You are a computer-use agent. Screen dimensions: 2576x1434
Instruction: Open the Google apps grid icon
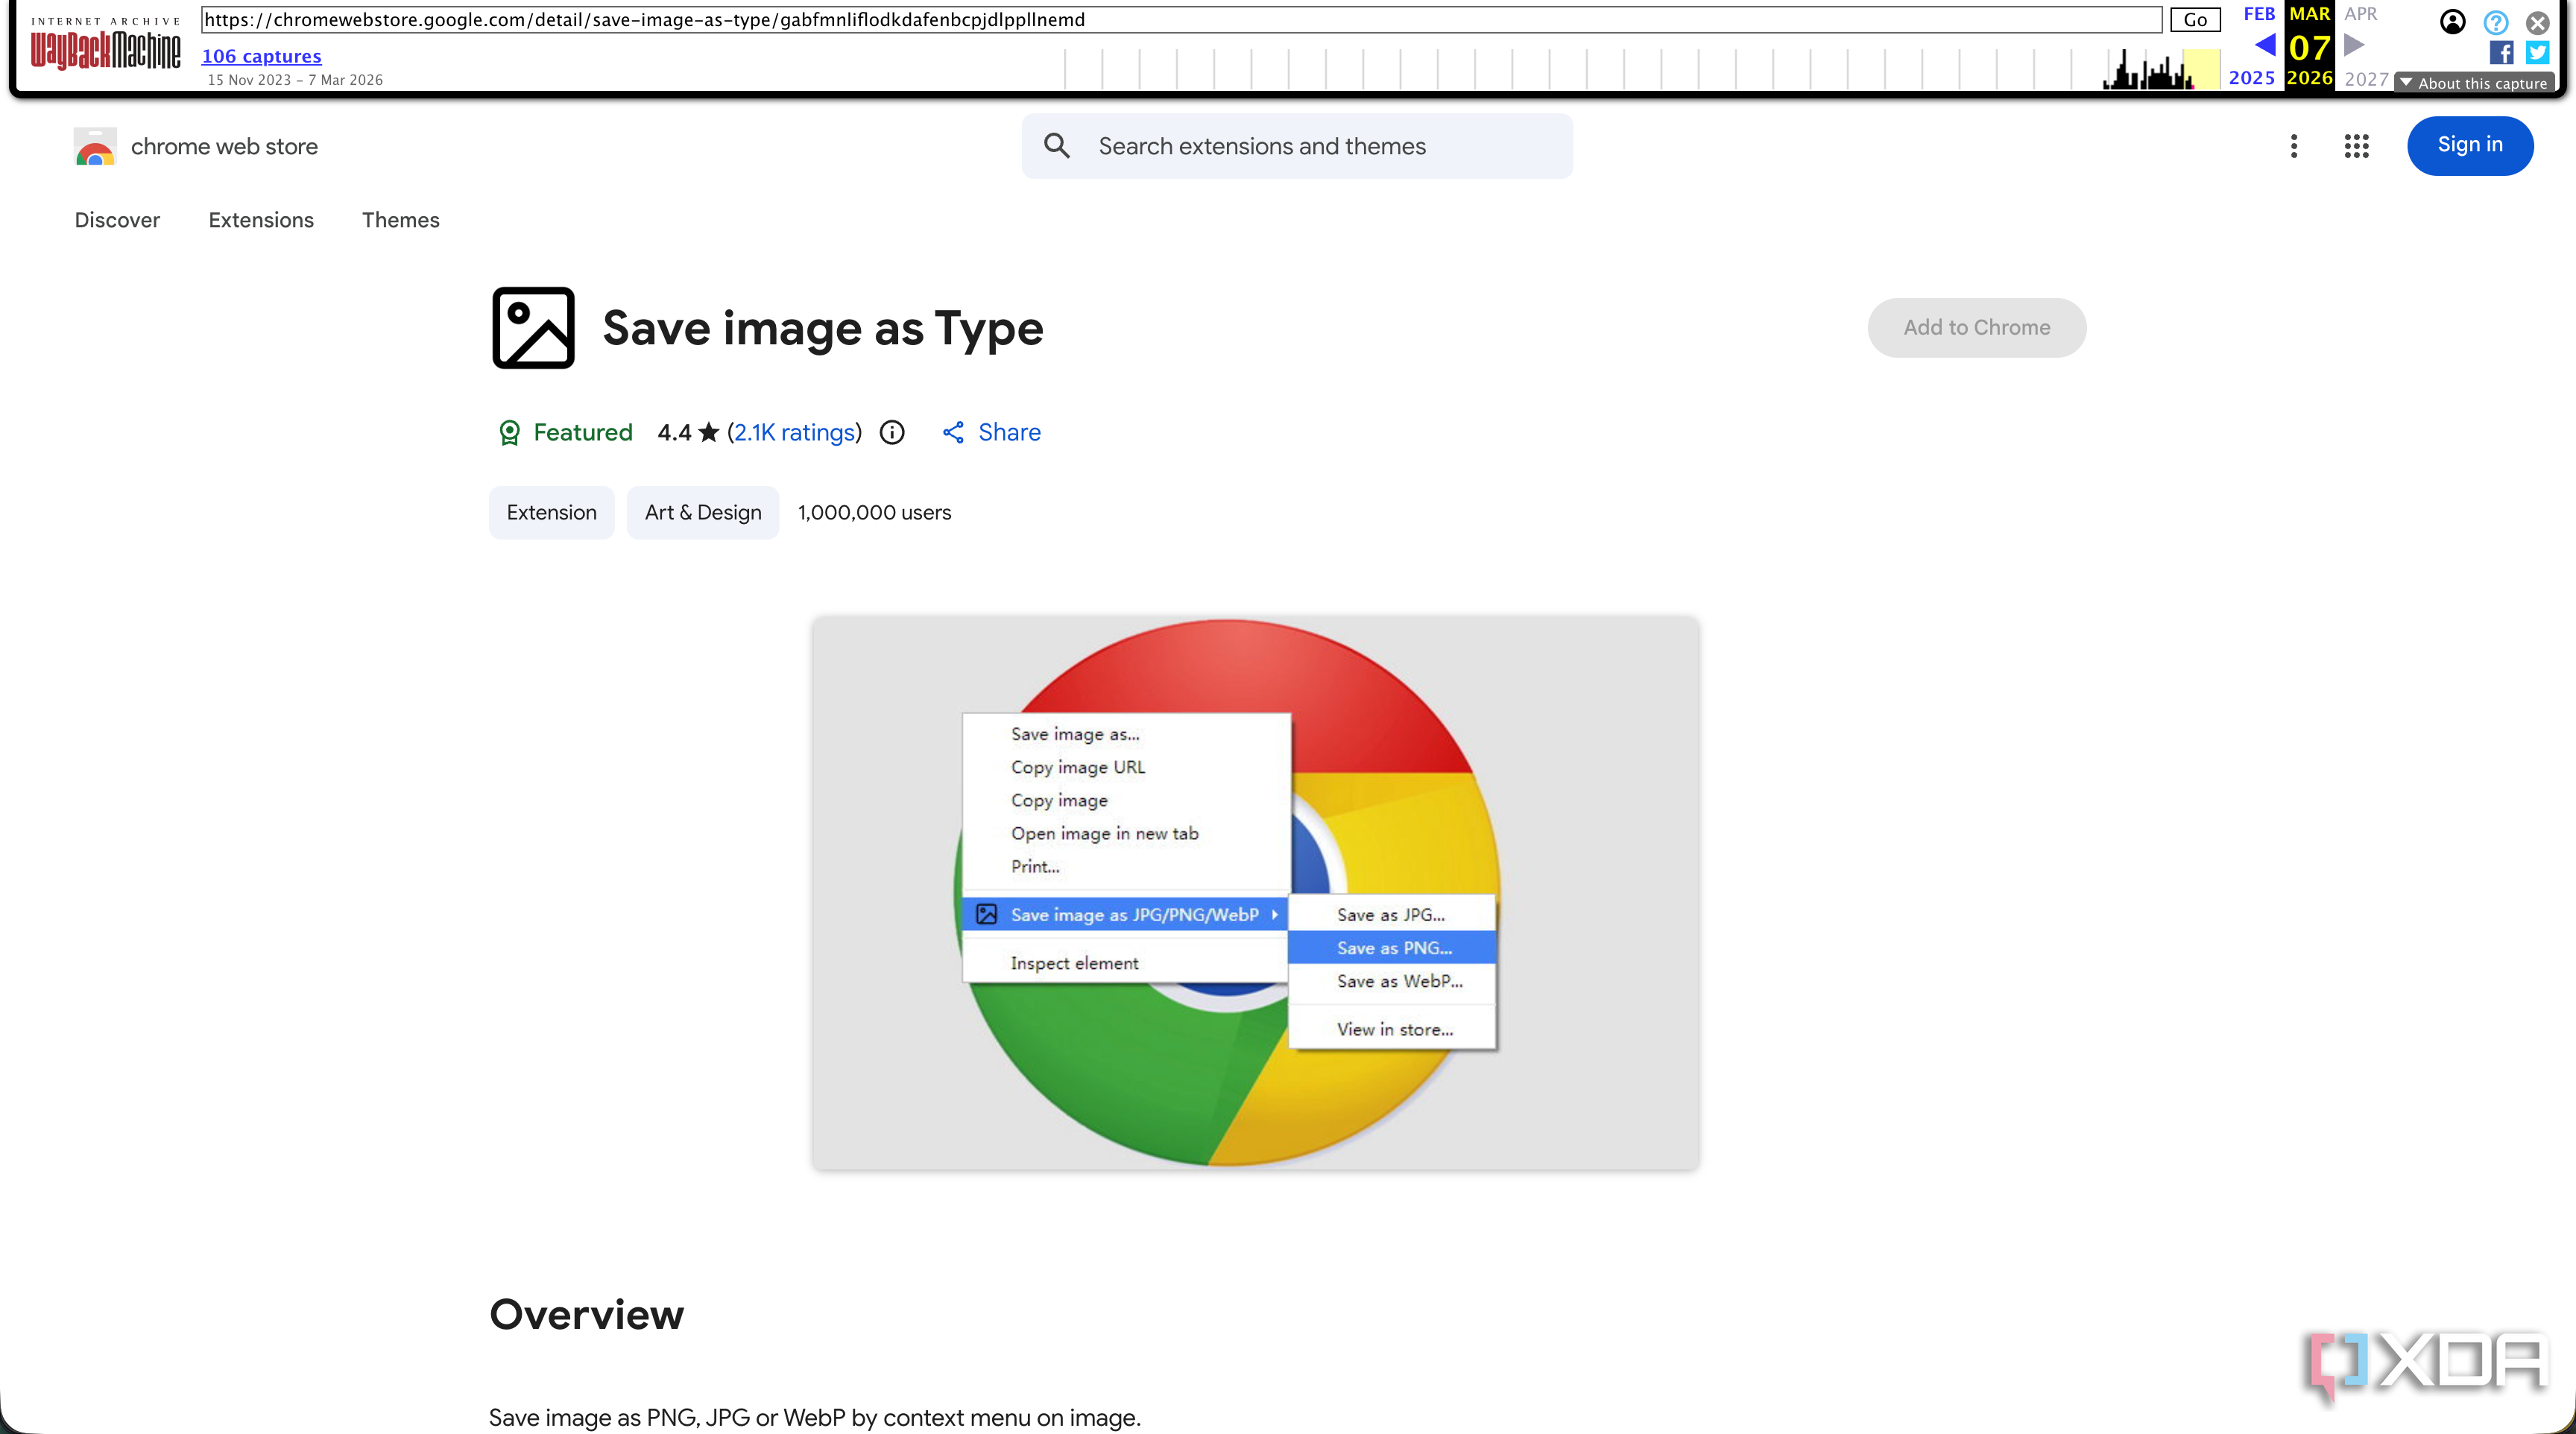point(2356,146)
